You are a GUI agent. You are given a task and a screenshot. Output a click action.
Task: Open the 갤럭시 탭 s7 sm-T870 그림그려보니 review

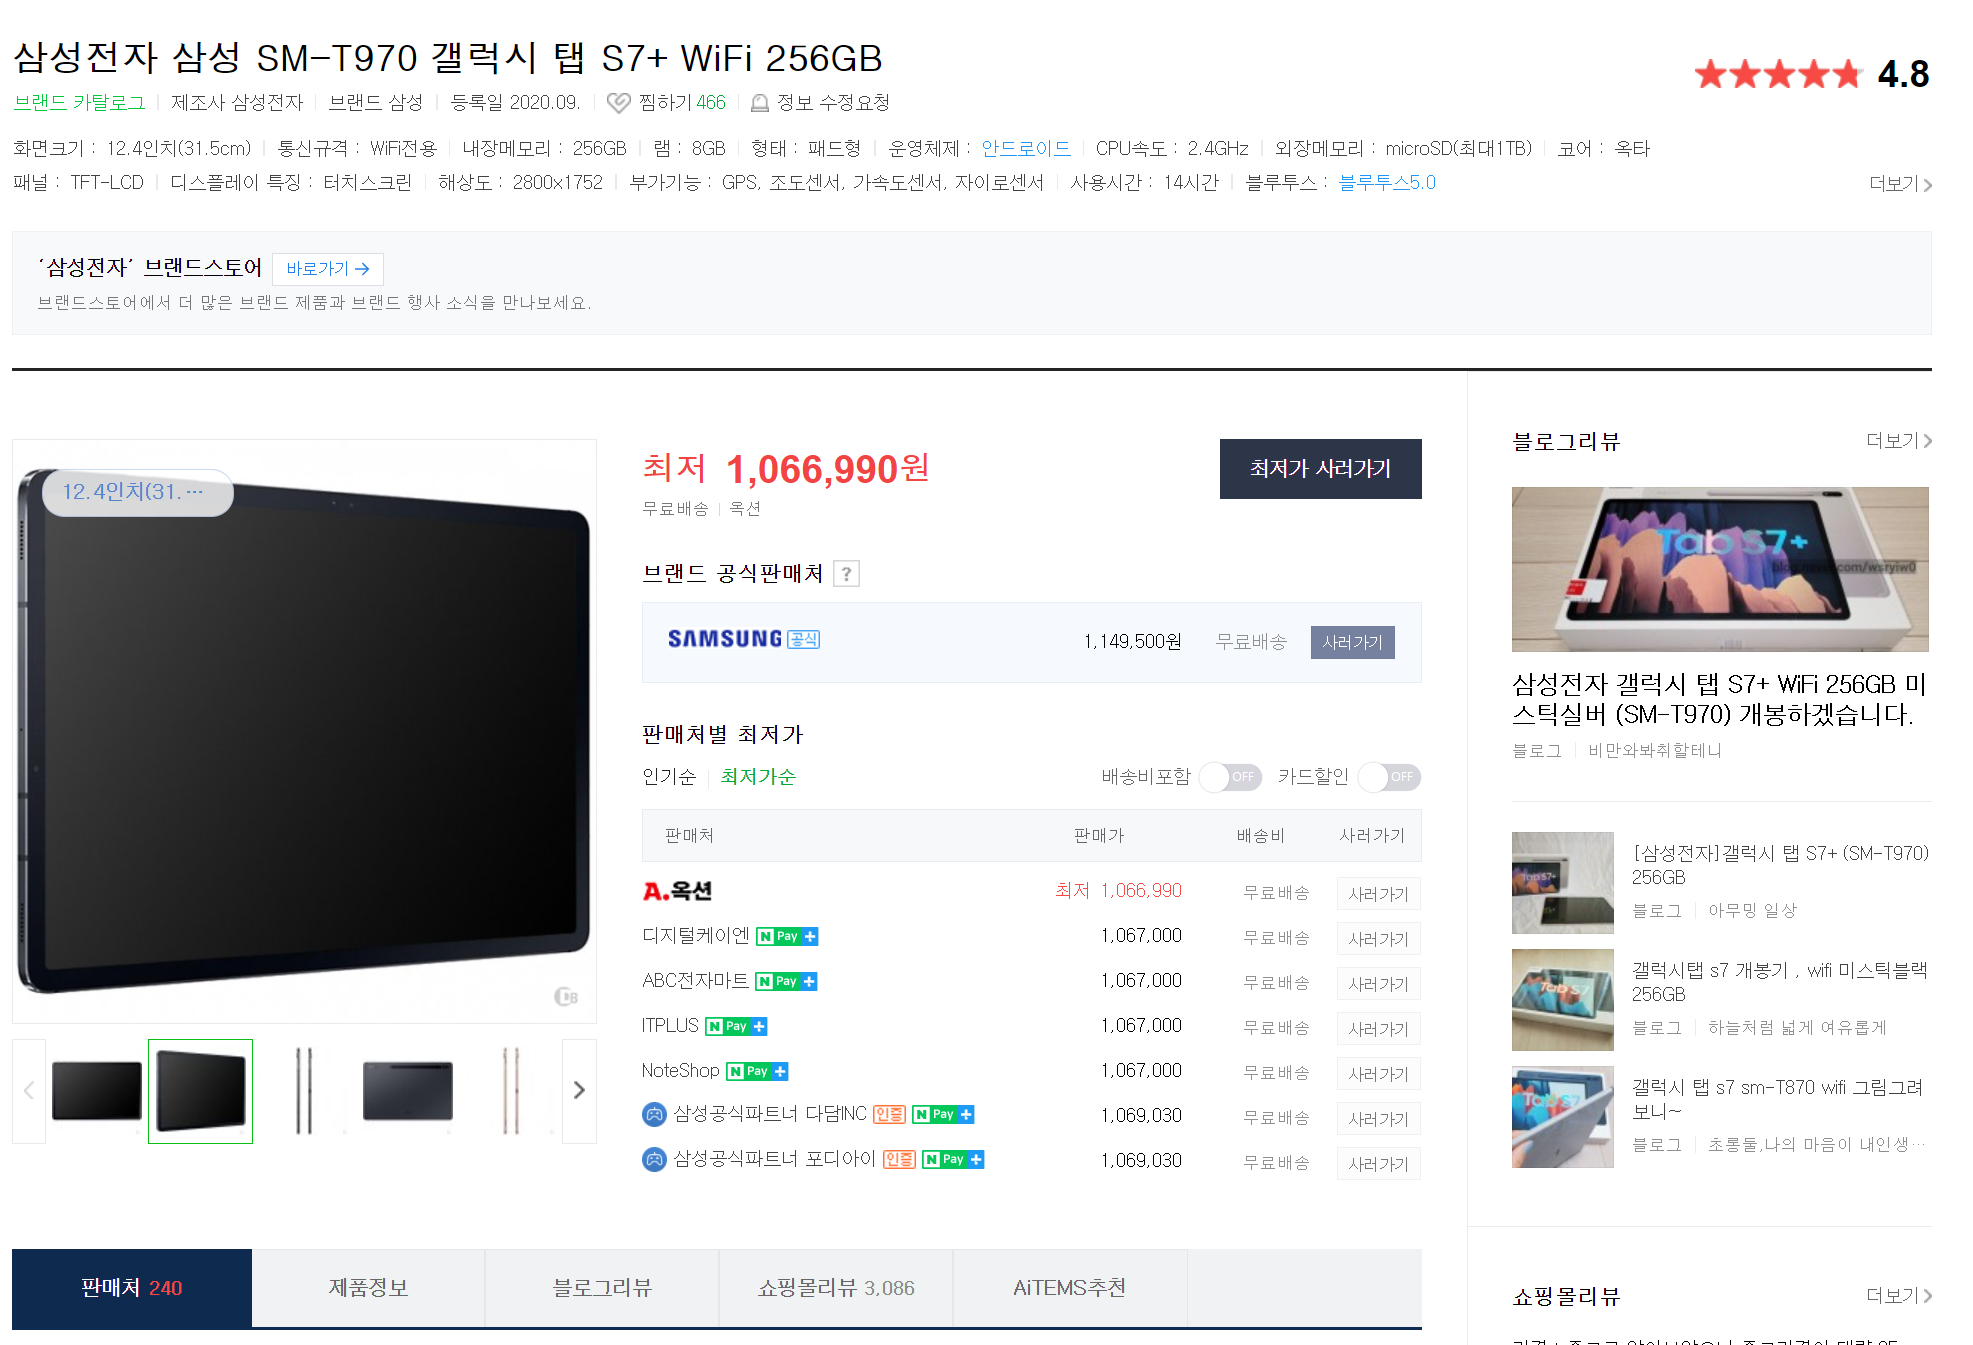[x=1778, y=1099]
